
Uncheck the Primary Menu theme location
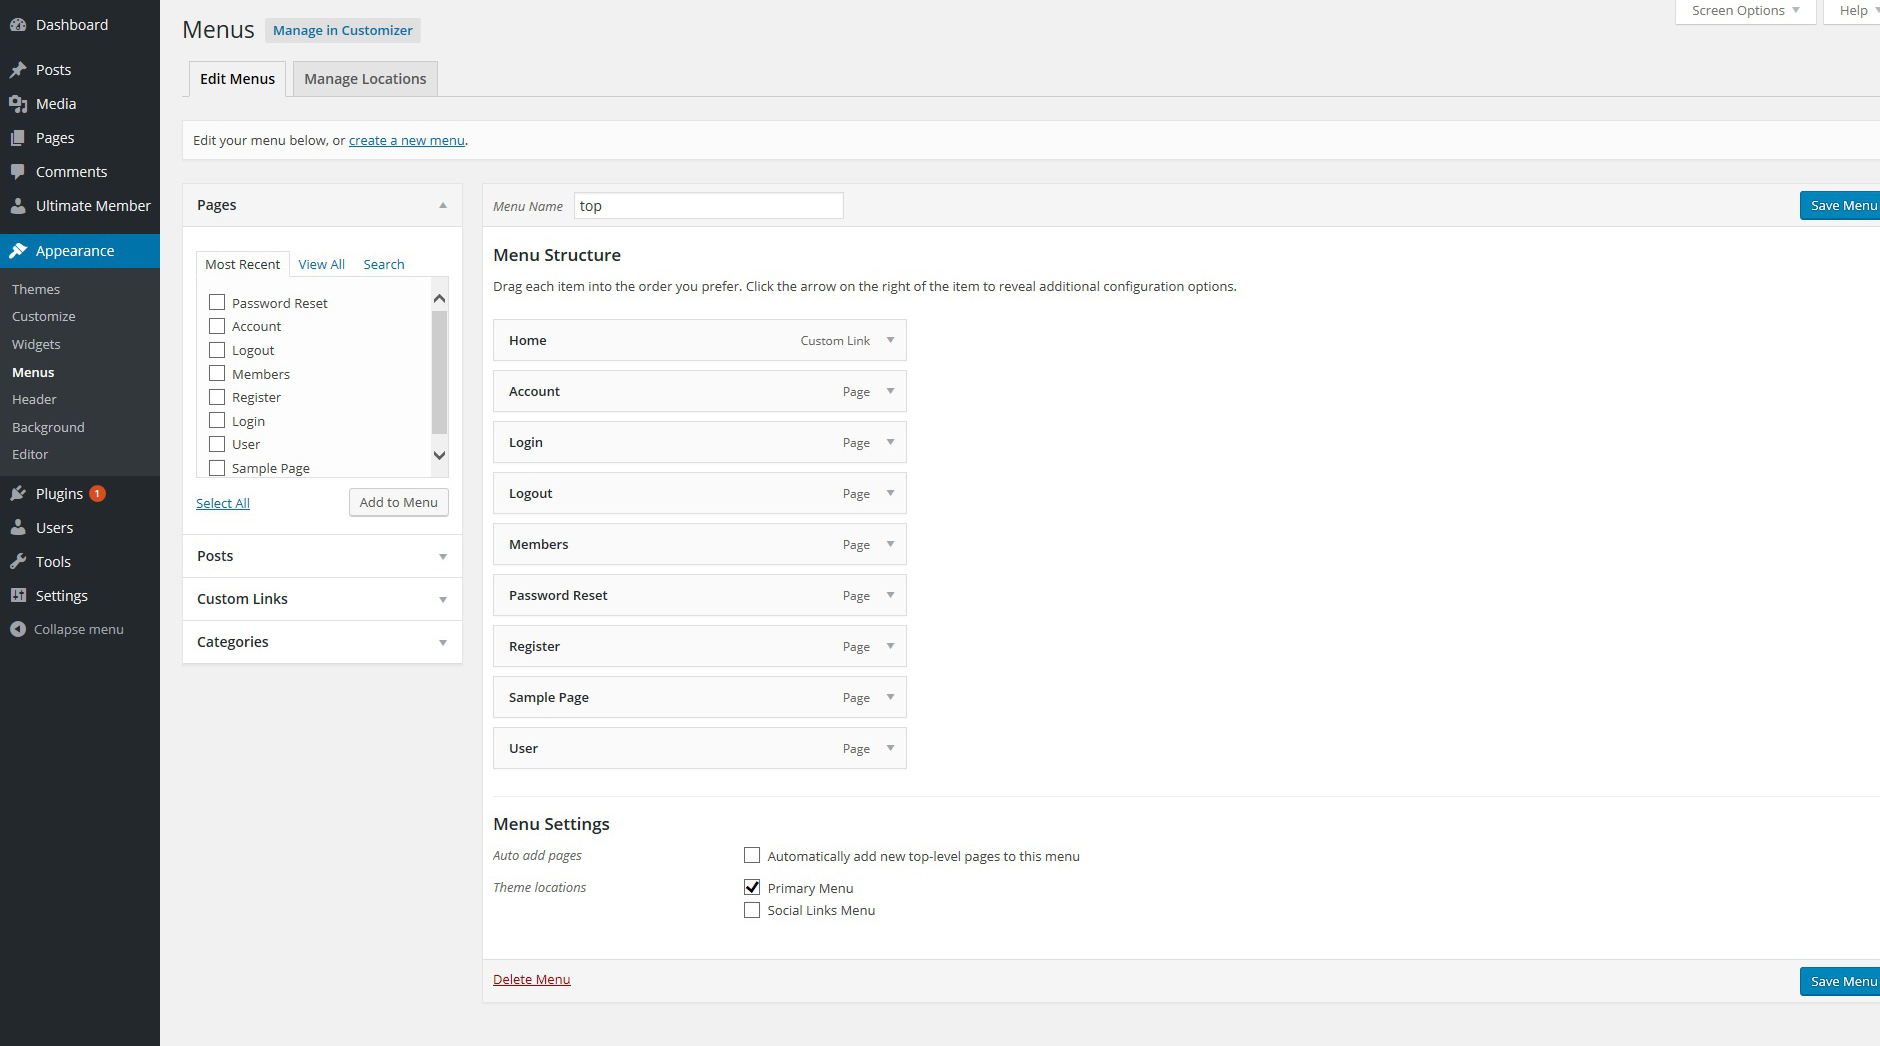pos(752,887)
